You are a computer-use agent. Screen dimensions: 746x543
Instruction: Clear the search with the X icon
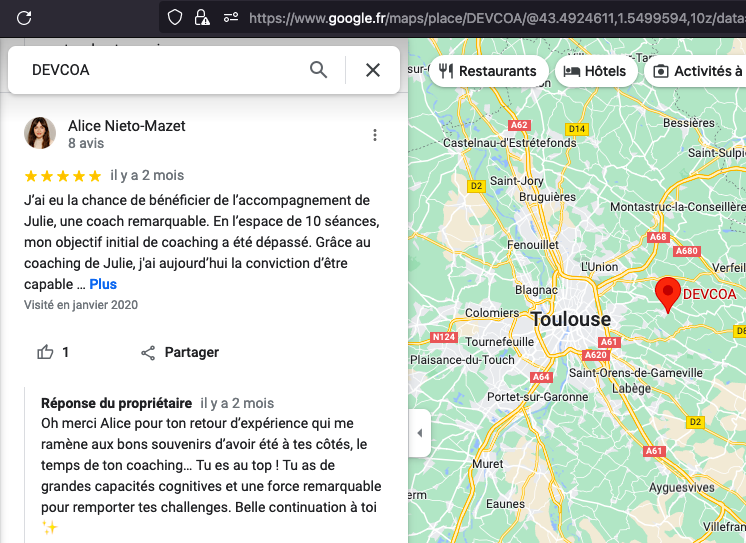click(373, 70)
